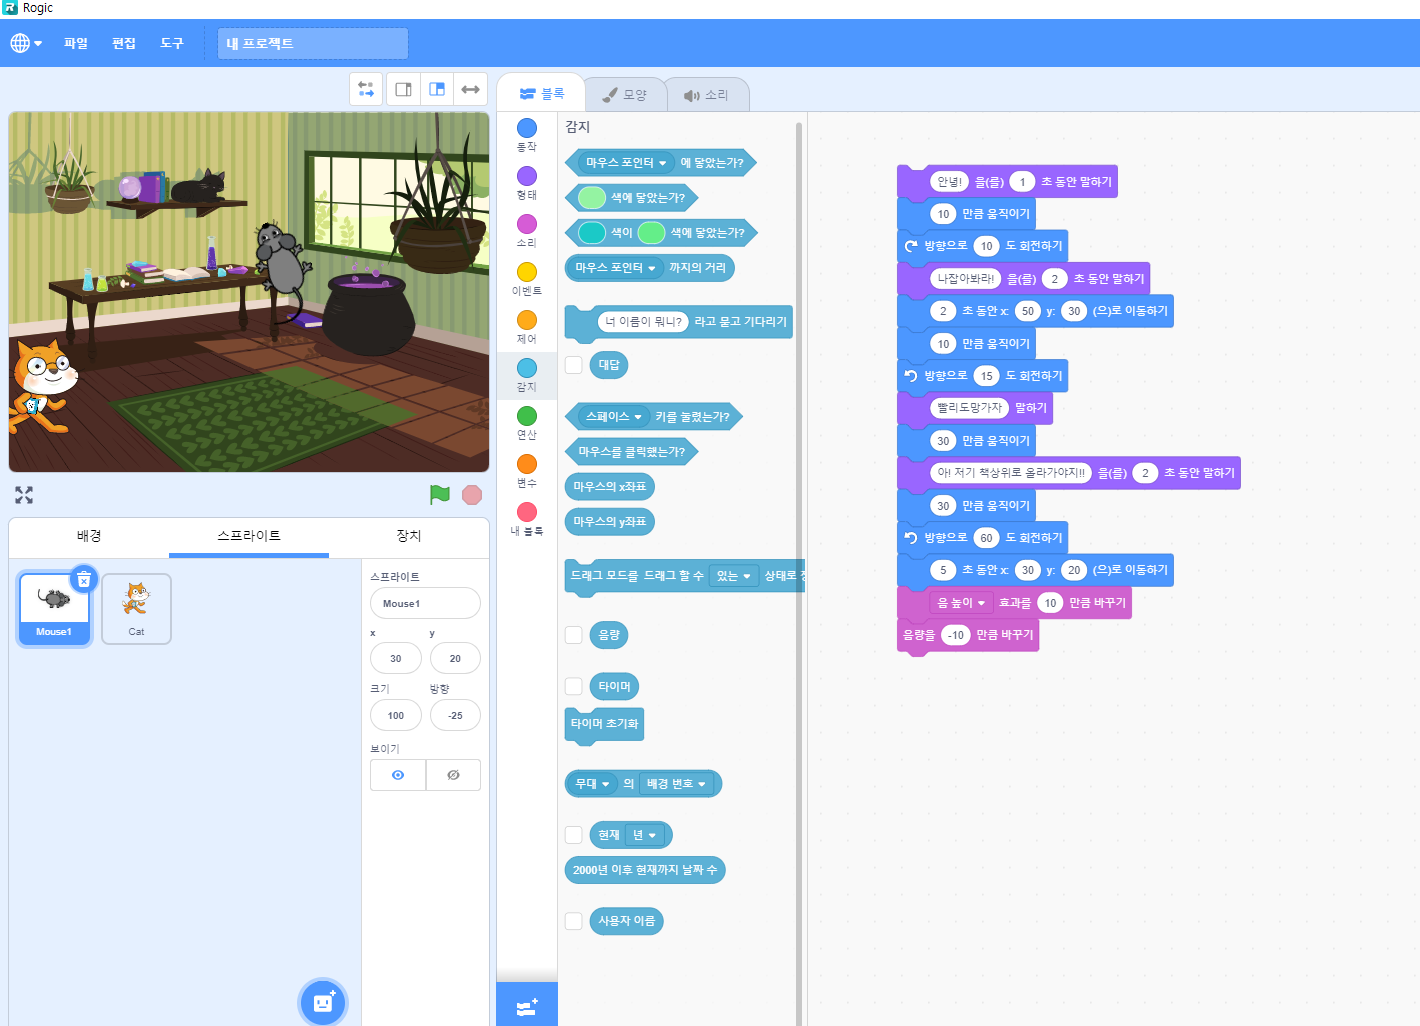The width and height of the screenshot is (1420, 1026).
Task: Open the add sprite button
Action: pyautogui.click(x=322, y=1002)
